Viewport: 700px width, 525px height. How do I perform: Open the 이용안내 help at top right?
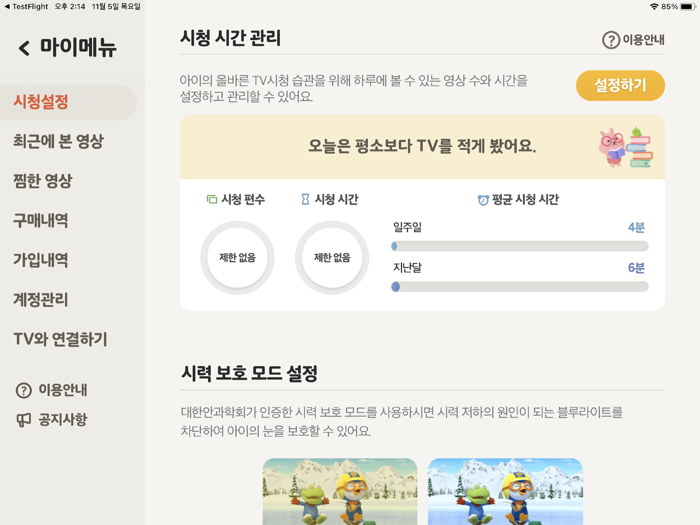click(633, 40)
